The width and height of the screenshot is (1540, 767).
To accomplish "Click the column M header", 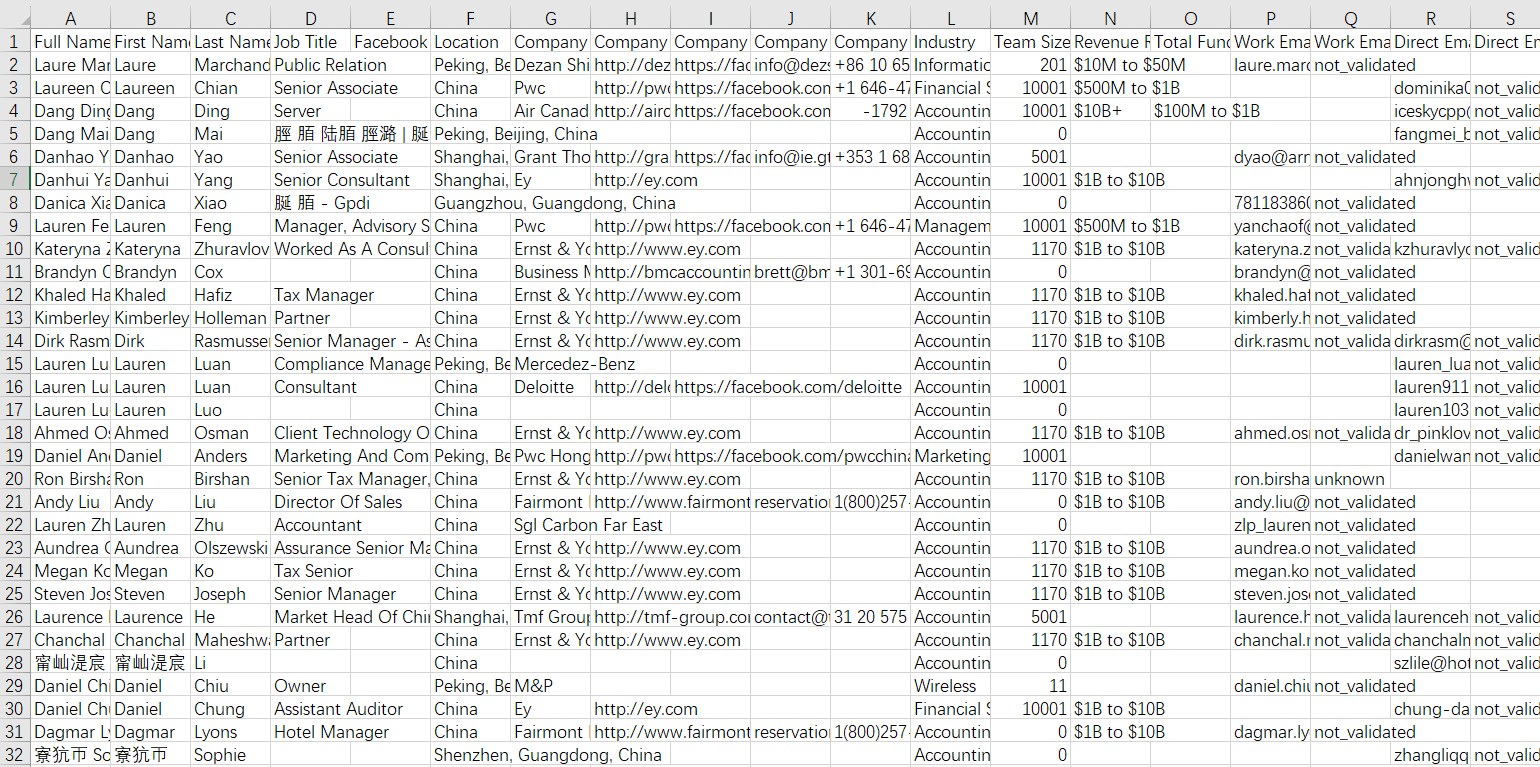I will point(1030,19).
